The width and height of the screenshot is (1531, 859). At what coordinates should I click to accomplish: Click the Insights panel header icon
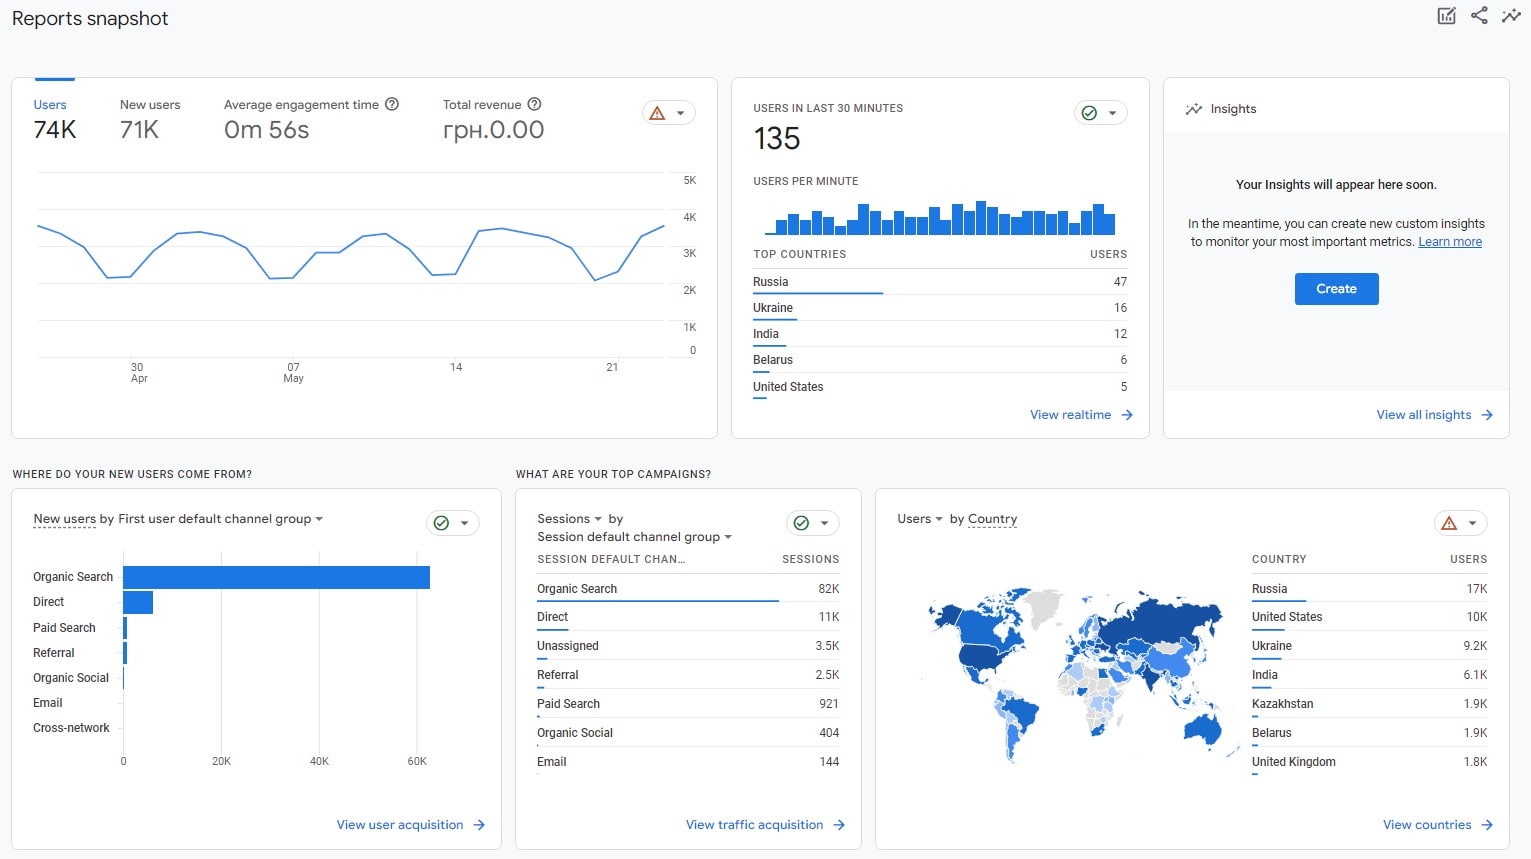pyautogui.click(x=1194, y=108)
